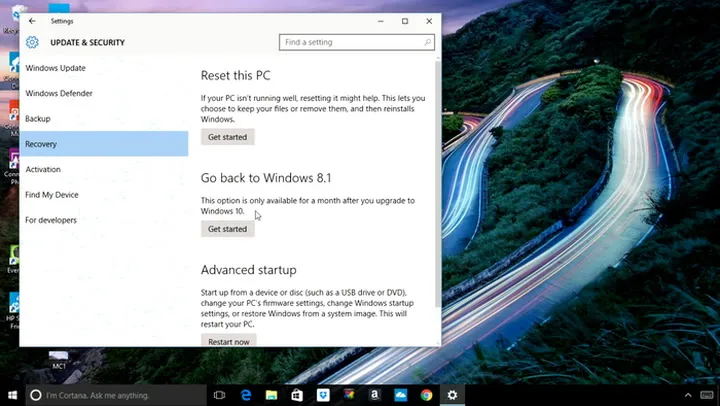The image size is (720, 406).
Task: Open the colorful photos app on the taskbar
Action: (x=349, y=395)
